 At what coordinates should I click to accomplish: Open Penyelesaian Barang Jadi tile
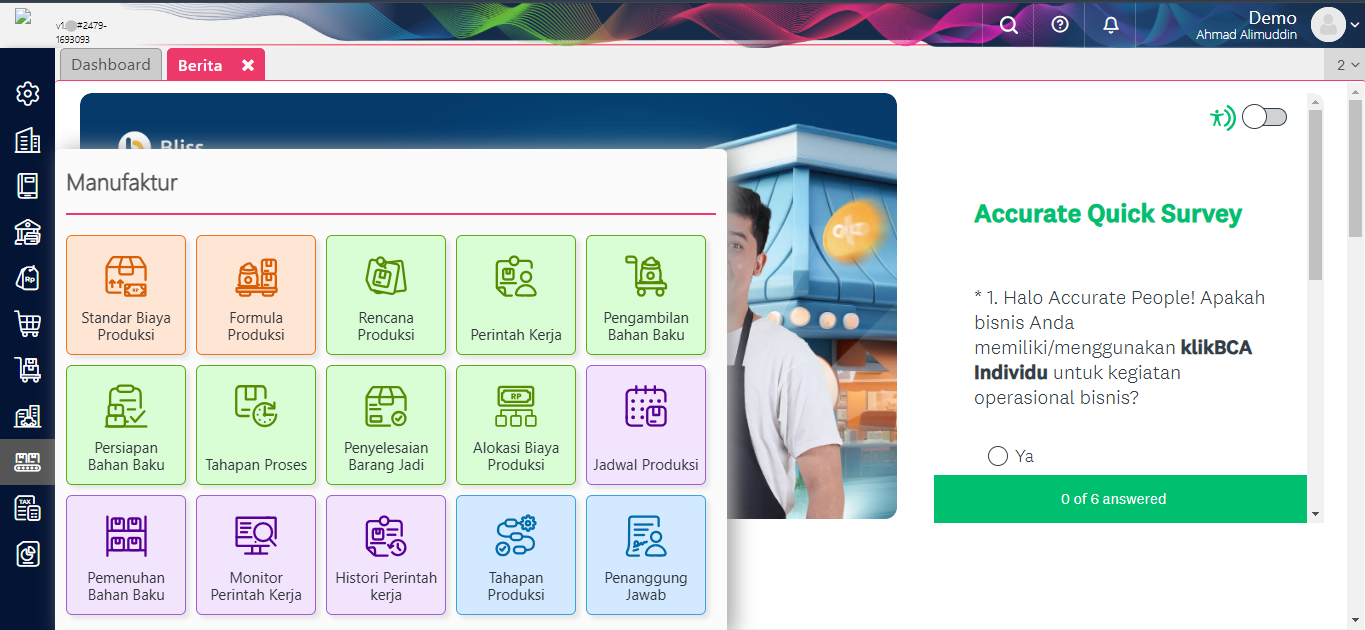(386, 425)
